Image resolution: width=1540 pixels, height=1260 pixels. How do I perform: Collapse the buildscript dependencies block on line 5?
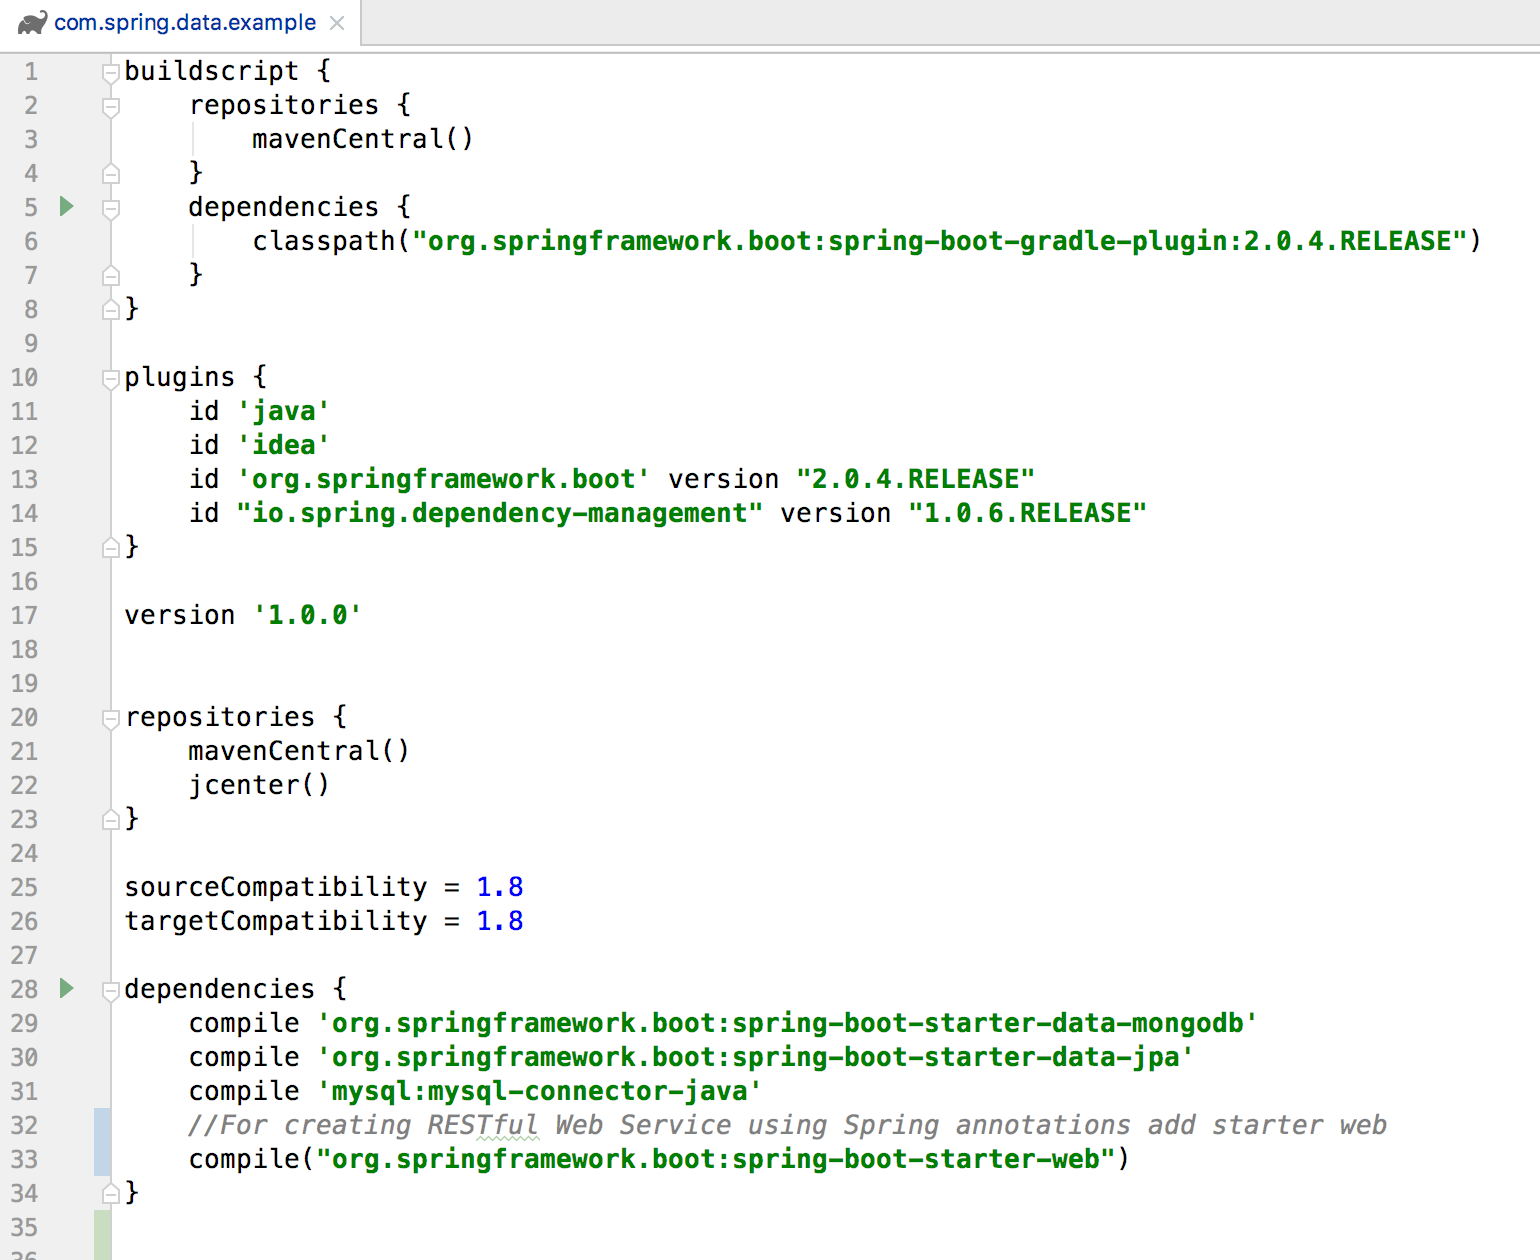point(111,208)
